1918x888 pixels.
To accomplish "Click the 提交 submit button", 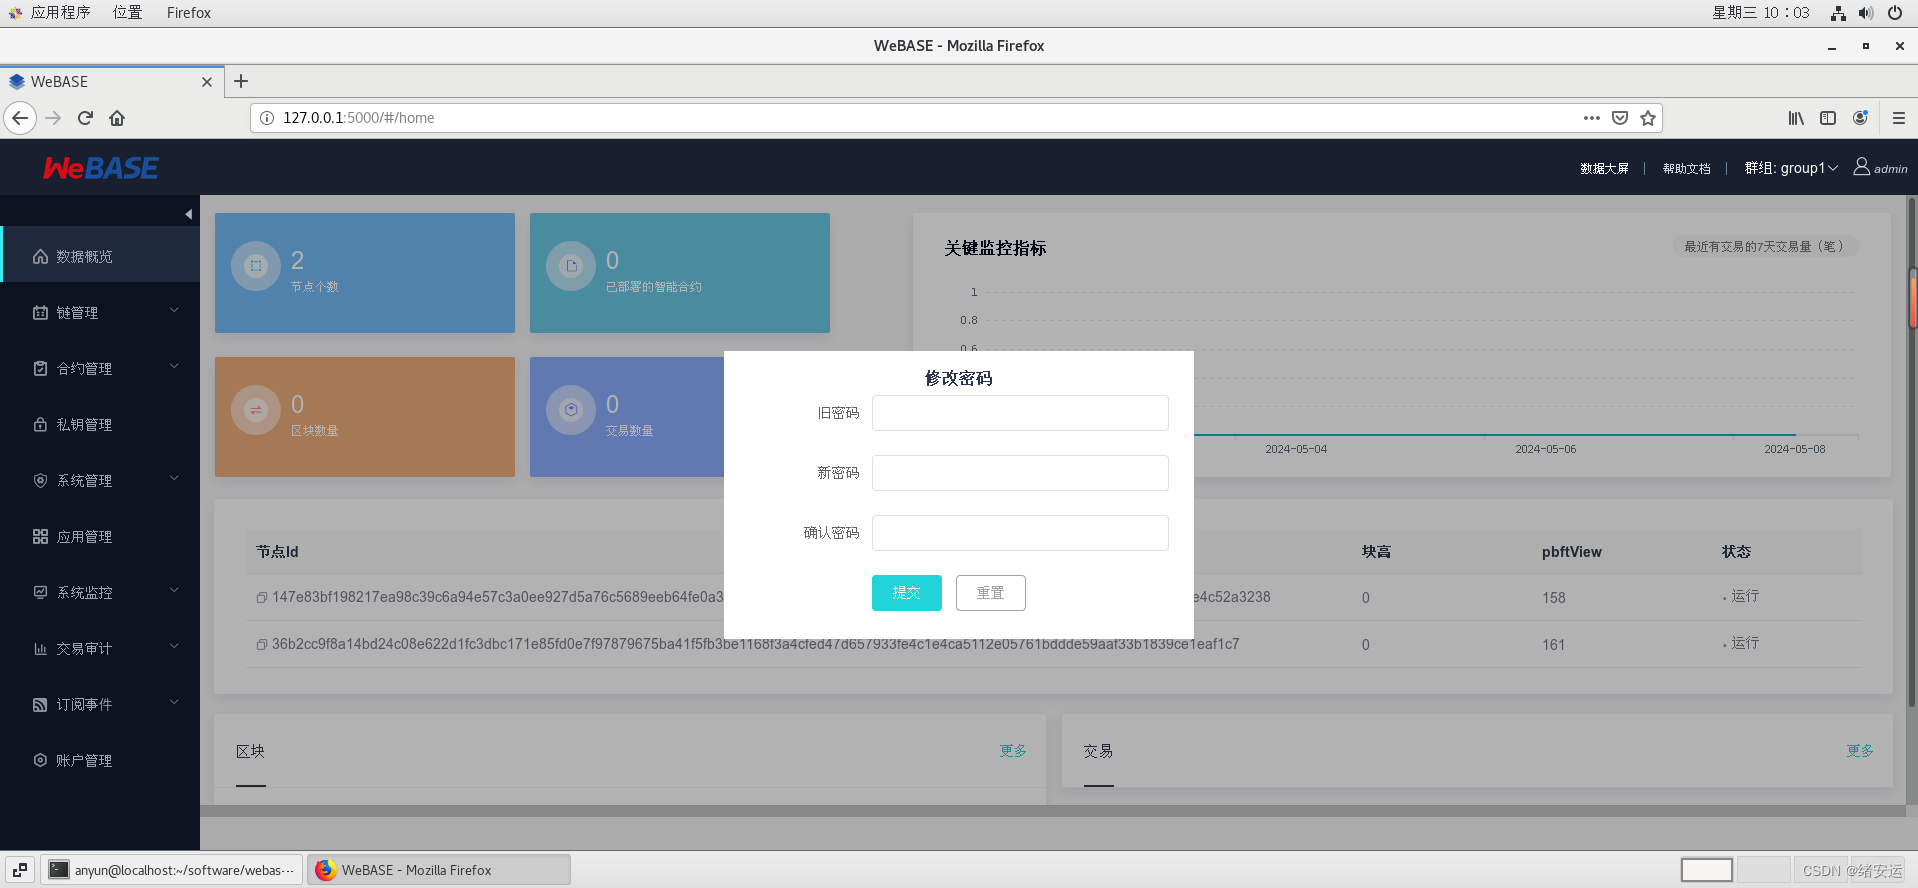I will 907,593.
